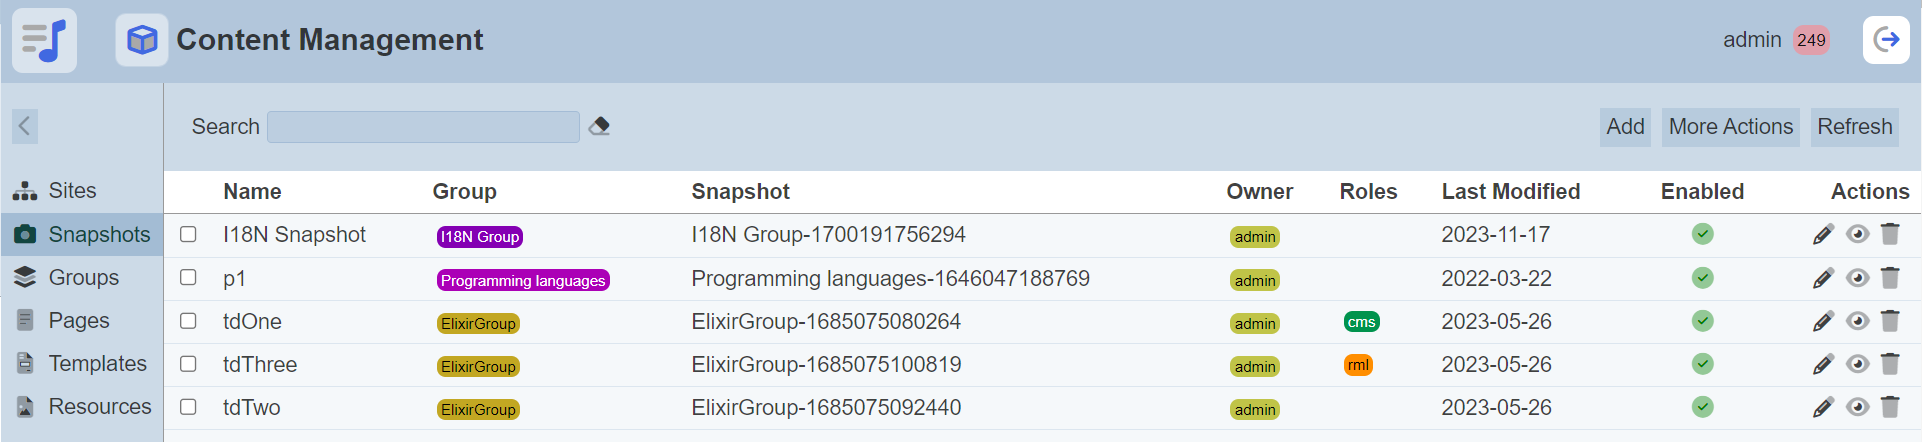This screenshot has width=1922, height=442.
Task: Collapse the sidebar with chevron arrow
Action: tap(25, 126)
